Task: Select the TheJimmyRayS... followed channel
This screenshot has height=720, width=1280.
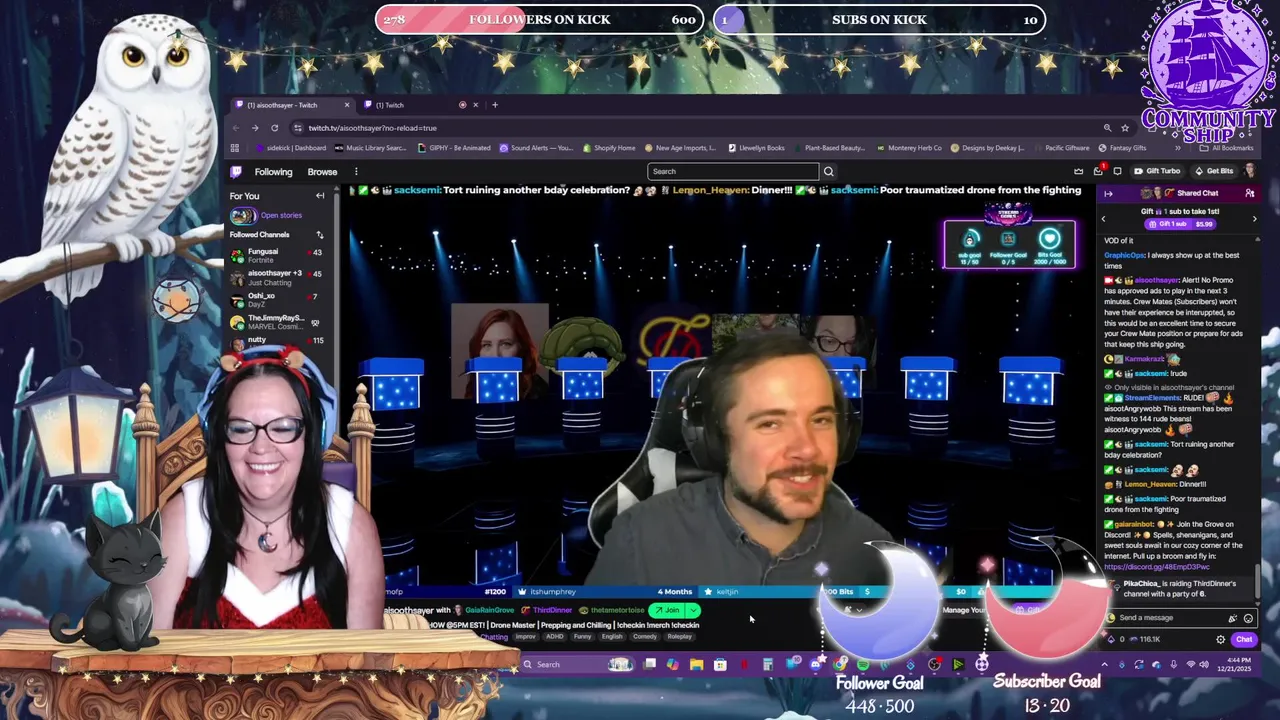Action: pyautogui.click(x=276, y=322)
